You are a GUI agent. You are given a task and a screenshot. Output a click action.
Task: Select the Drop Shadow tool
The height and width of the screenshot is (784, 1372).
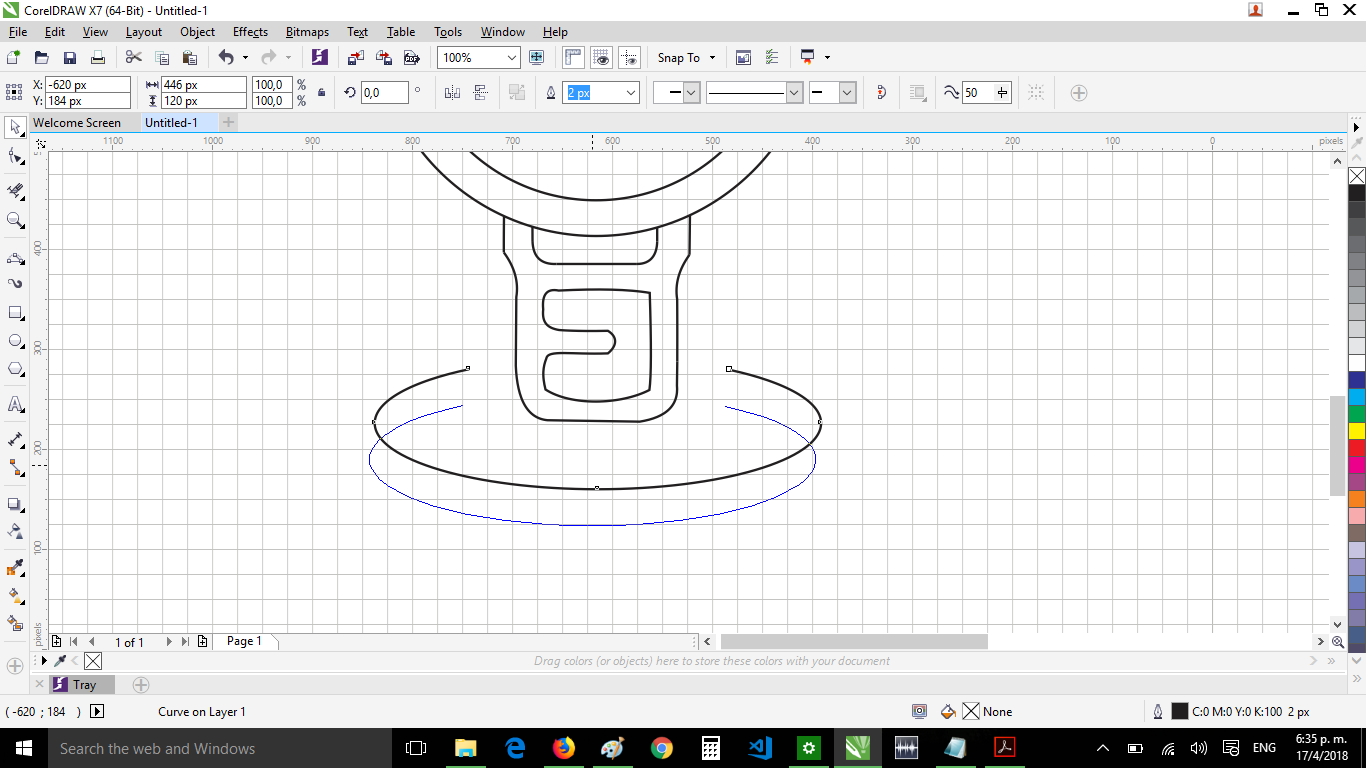click(x=15, y=504)
